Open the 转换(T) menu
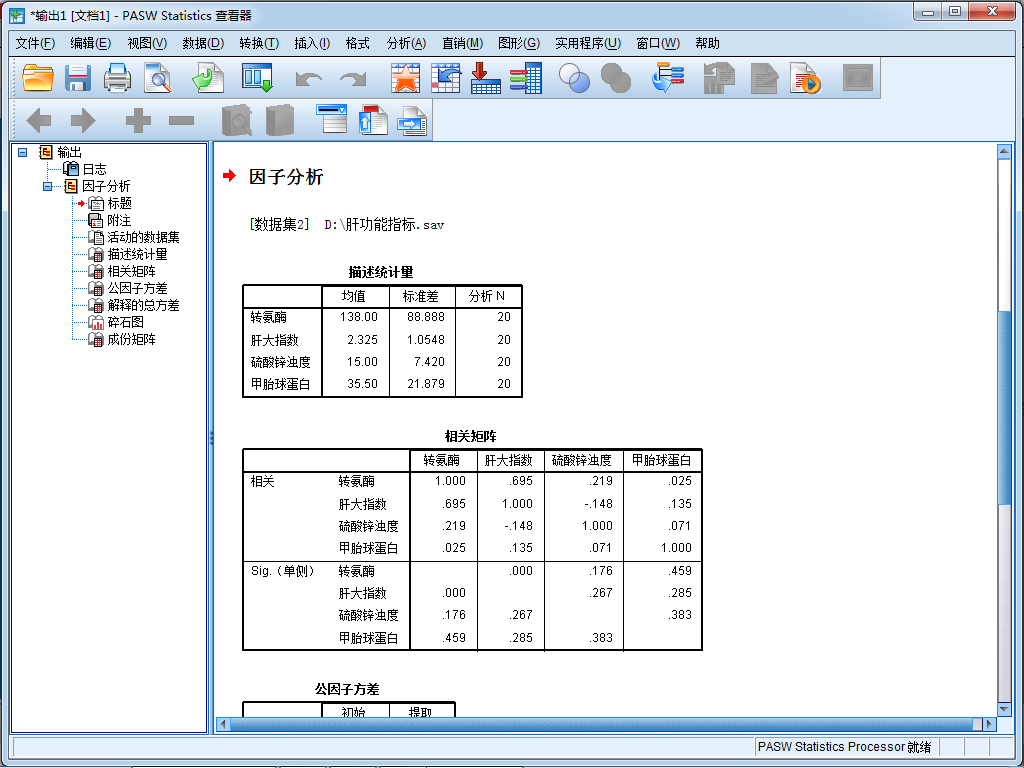The width and height of the screenshot is (1024, 768). coord(259,43)
